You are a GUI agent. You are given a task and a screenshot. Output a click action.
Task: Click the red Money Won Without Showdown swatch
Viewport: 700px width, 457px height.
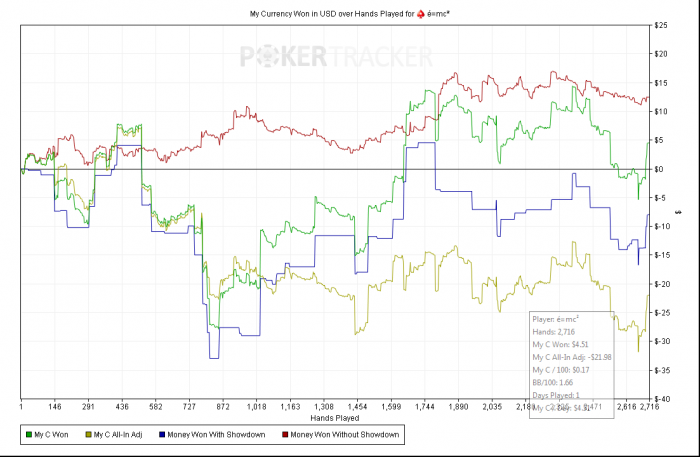(x=286, y=434)
